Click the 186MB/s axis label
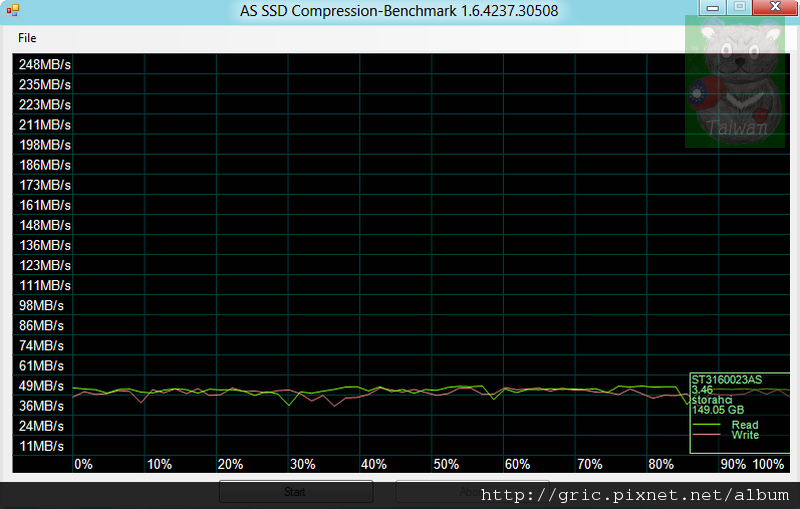 (45, 165)
